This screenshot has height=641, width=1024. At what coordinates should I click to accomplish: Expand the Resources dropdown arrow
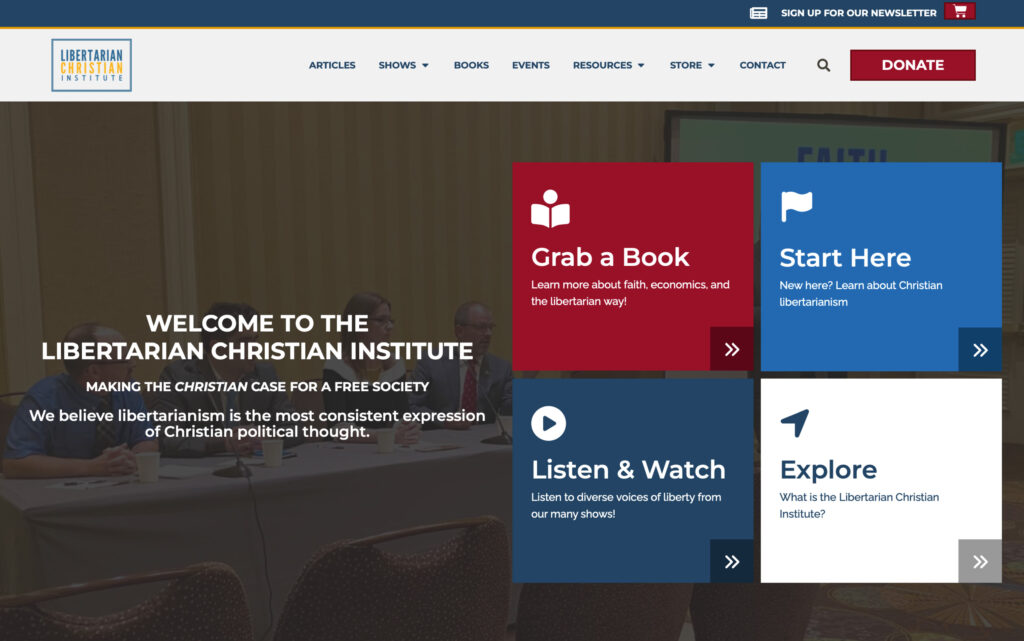[x=641, y=65]
